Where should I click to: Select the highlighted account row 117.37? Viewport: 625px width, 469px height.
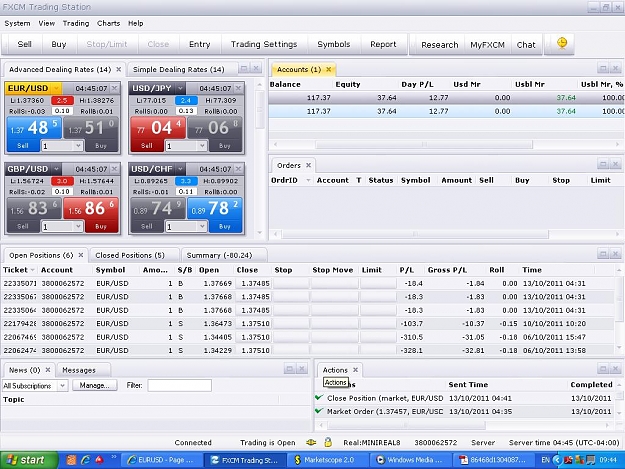click(446, 111)
